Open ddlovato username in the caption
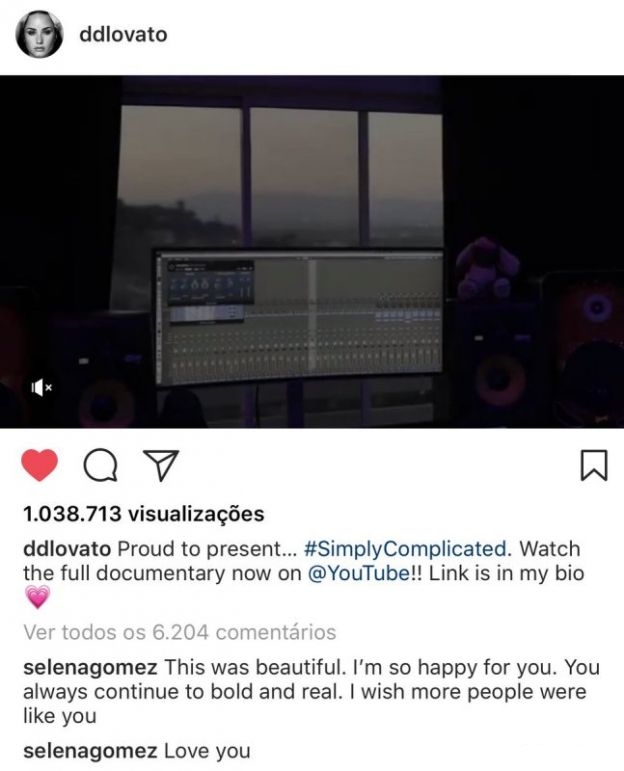 [67, 549]
